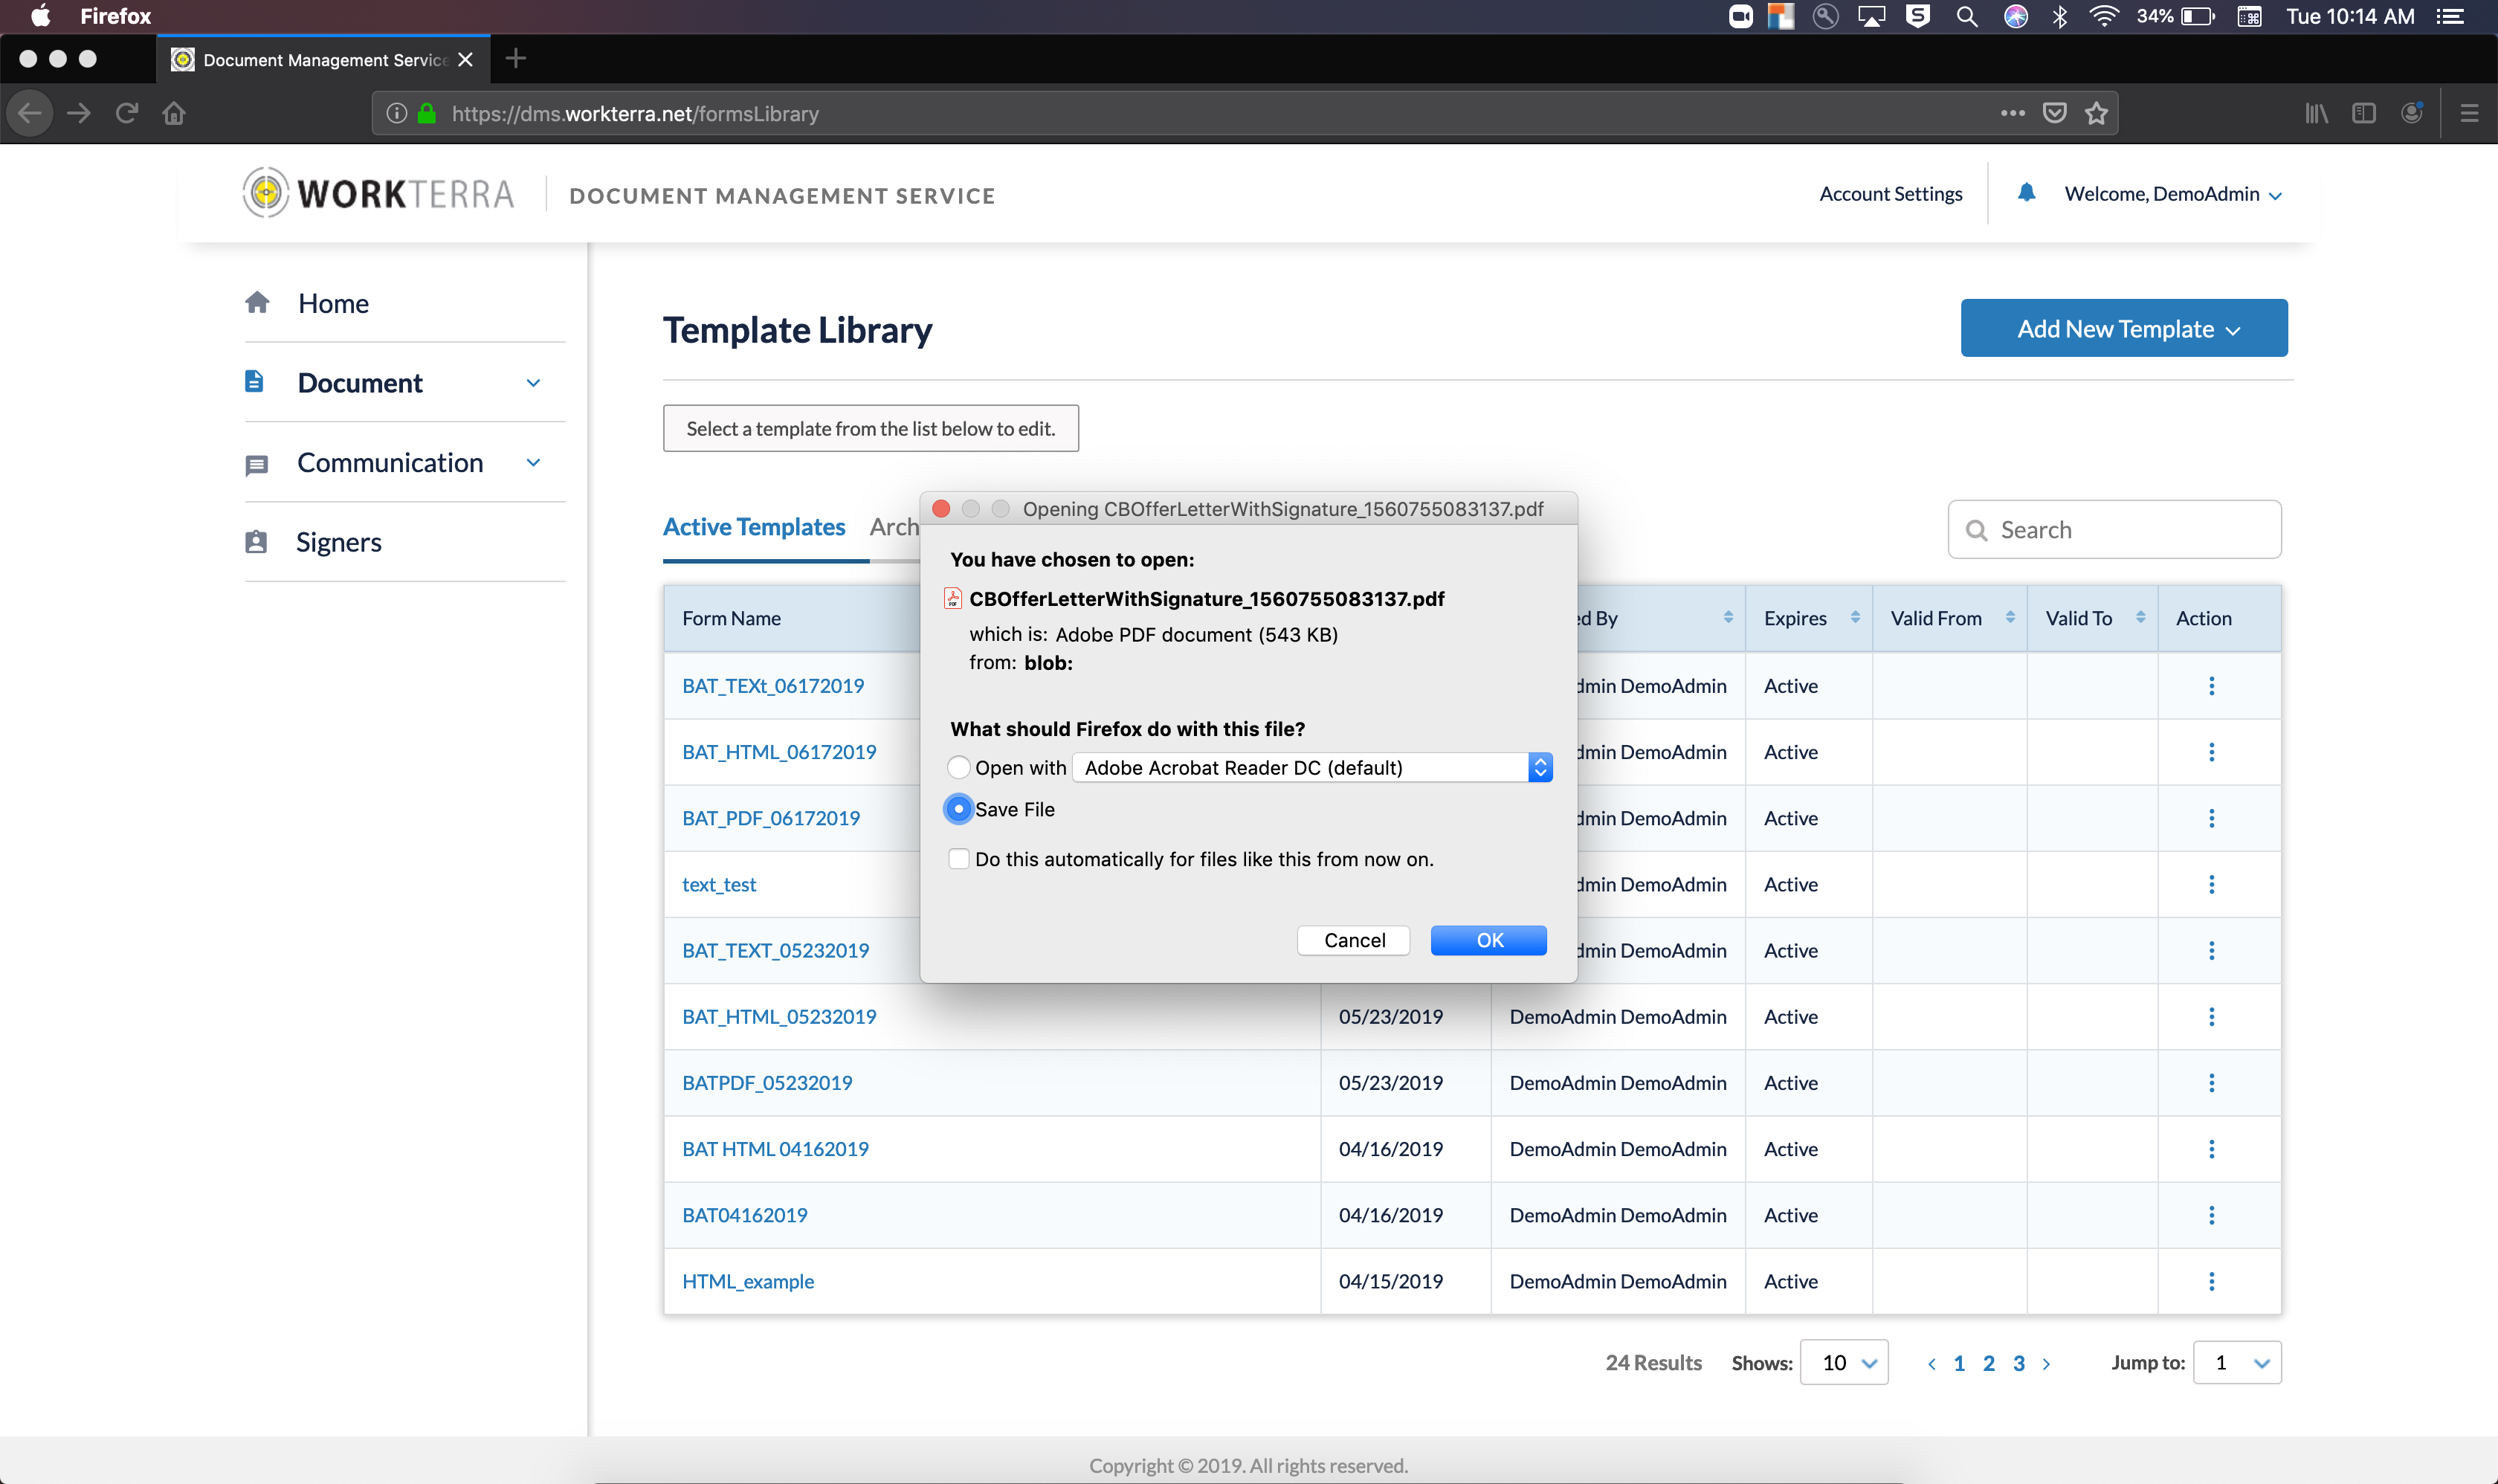Open Account Settings link
The image size is (2498, 1484).
point(1891,194)
